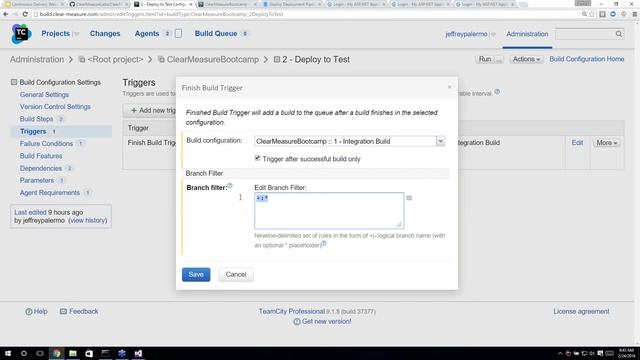Open Agent Requirements in the sidebar
This screenshot has width=640, height=360.
(x=50, y=193)
